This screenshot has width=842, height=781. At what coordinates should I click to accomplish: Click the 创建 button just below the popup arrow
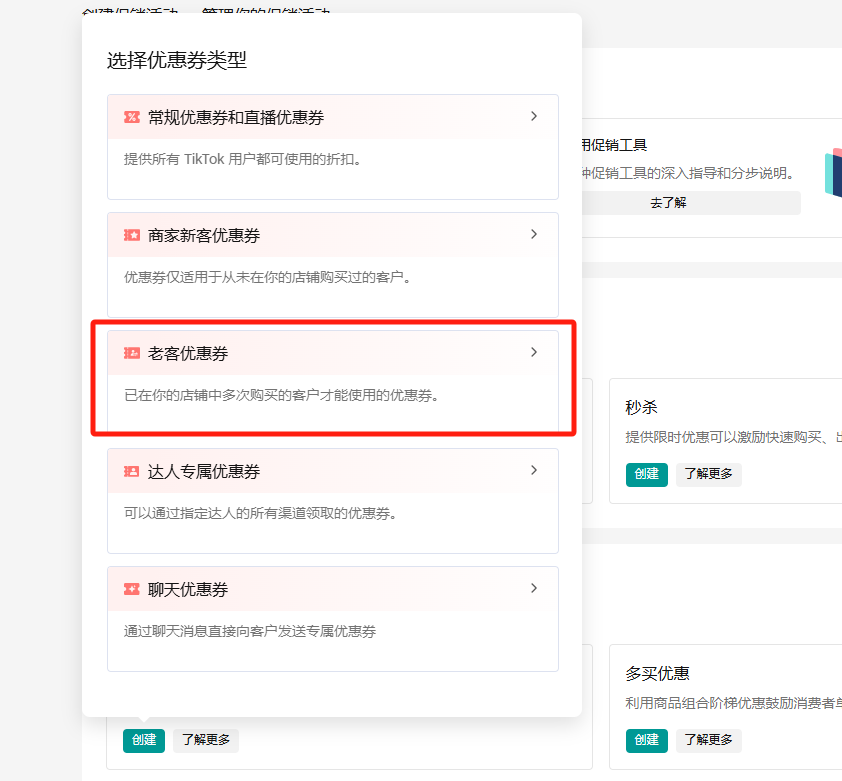144,740
